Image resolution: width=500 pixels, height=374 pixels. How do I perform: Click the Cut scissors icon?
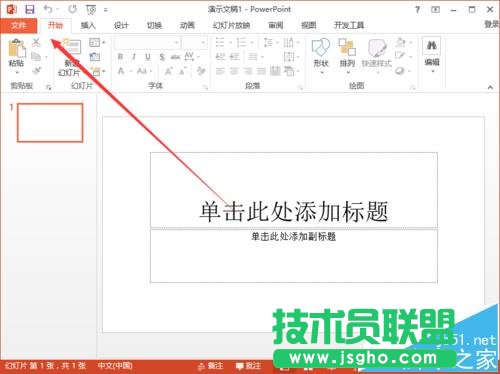[x=36, y=42]
